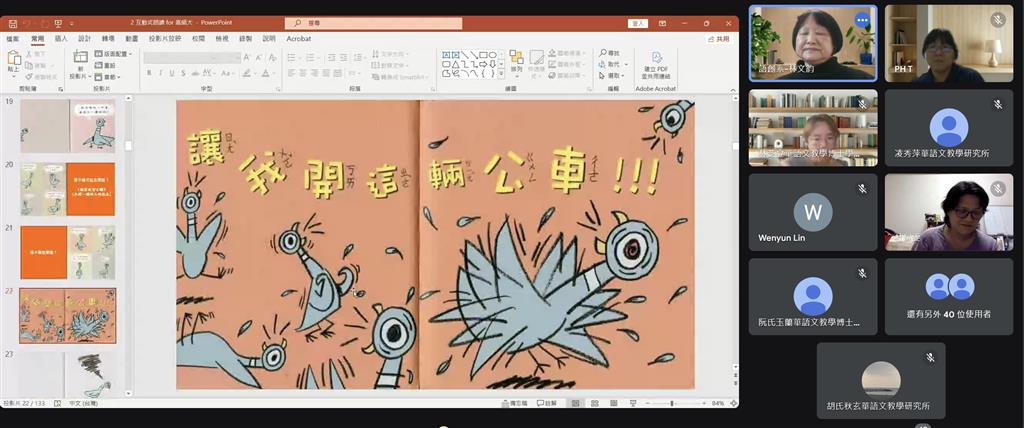
Task: Open the Notes (備忘稿) pane from status bar
Action: point(514,403)
